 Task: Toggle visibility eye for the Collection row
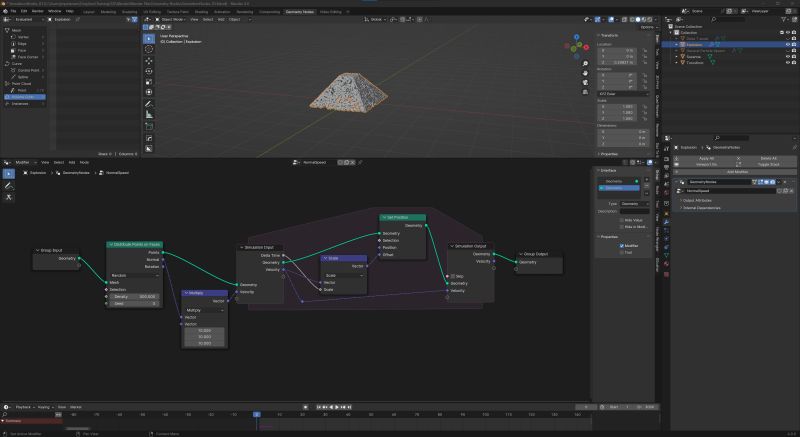click(787, 33)
